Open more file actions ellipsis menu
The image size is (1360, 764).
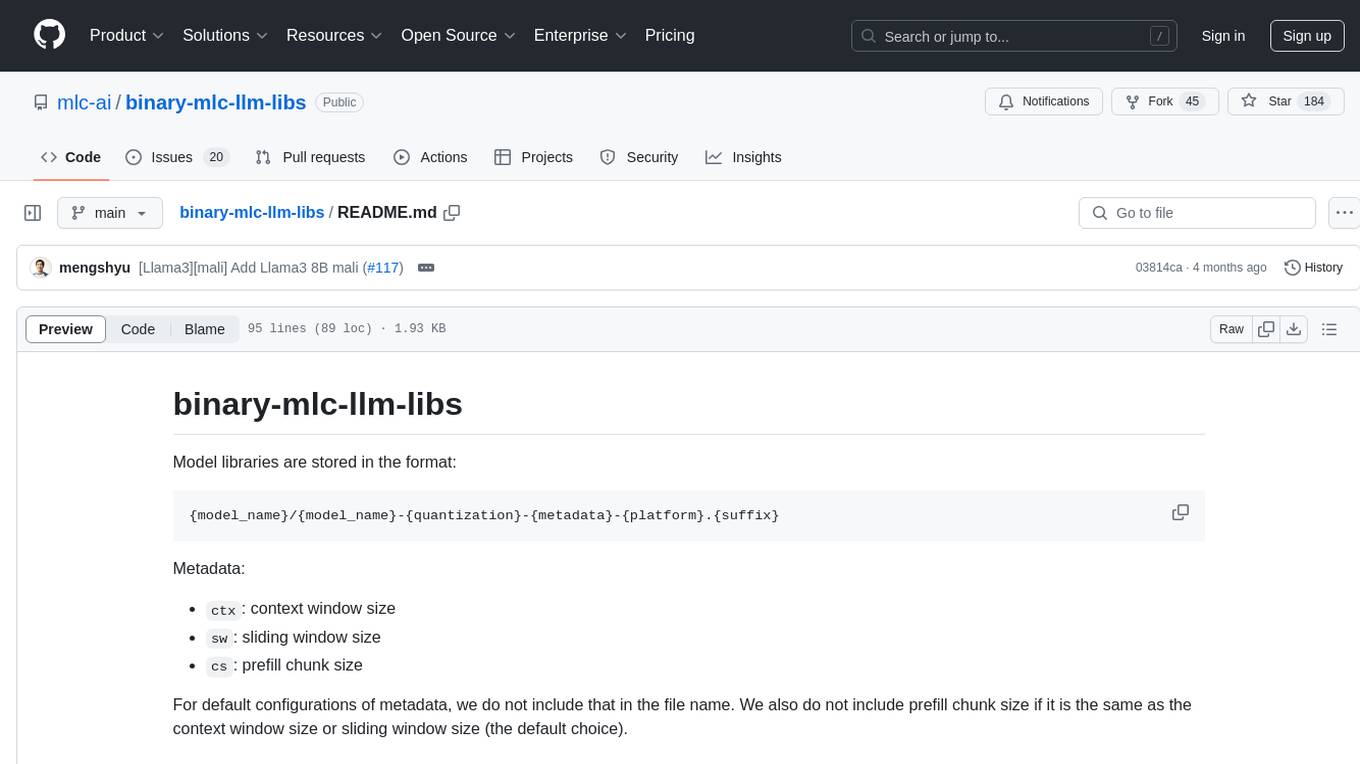(1344, 213)
